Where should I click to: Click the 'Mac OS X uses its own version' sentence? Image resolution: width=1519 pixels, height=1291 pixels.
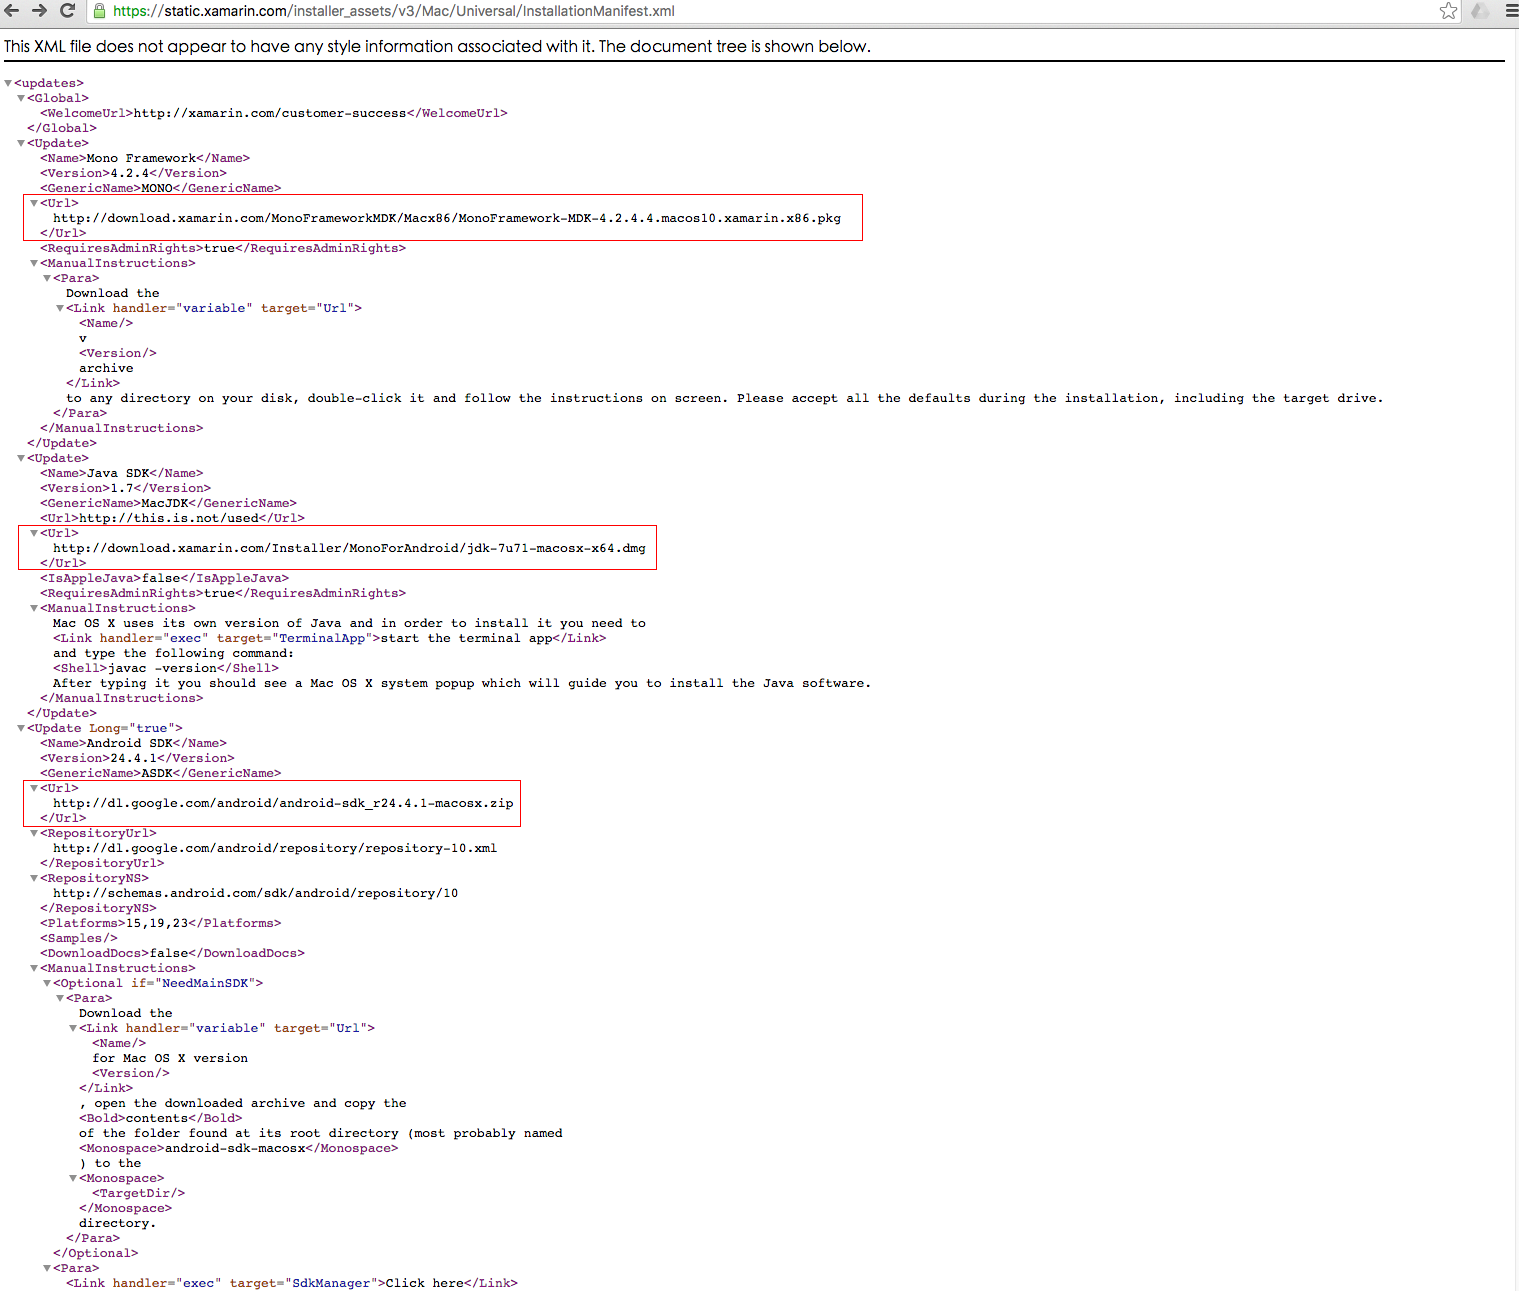349,624
